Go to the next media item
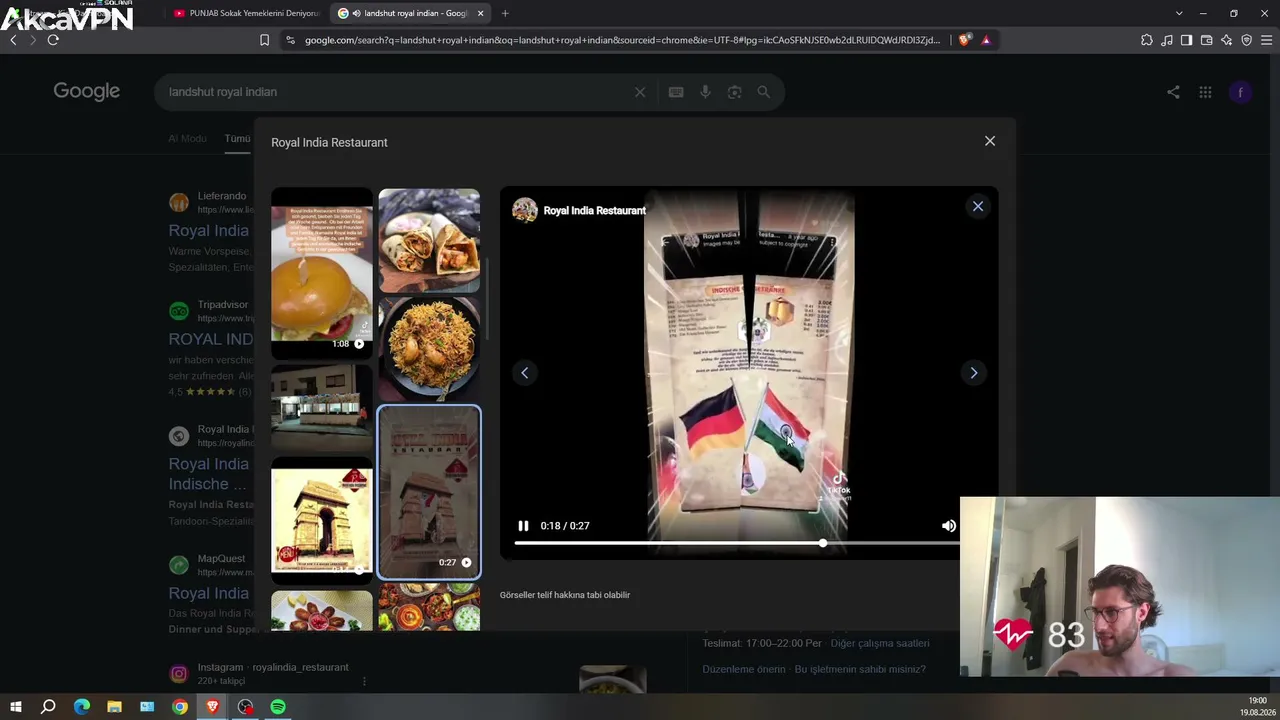Viewport: 1280px width, 720px height. point(974,373)
